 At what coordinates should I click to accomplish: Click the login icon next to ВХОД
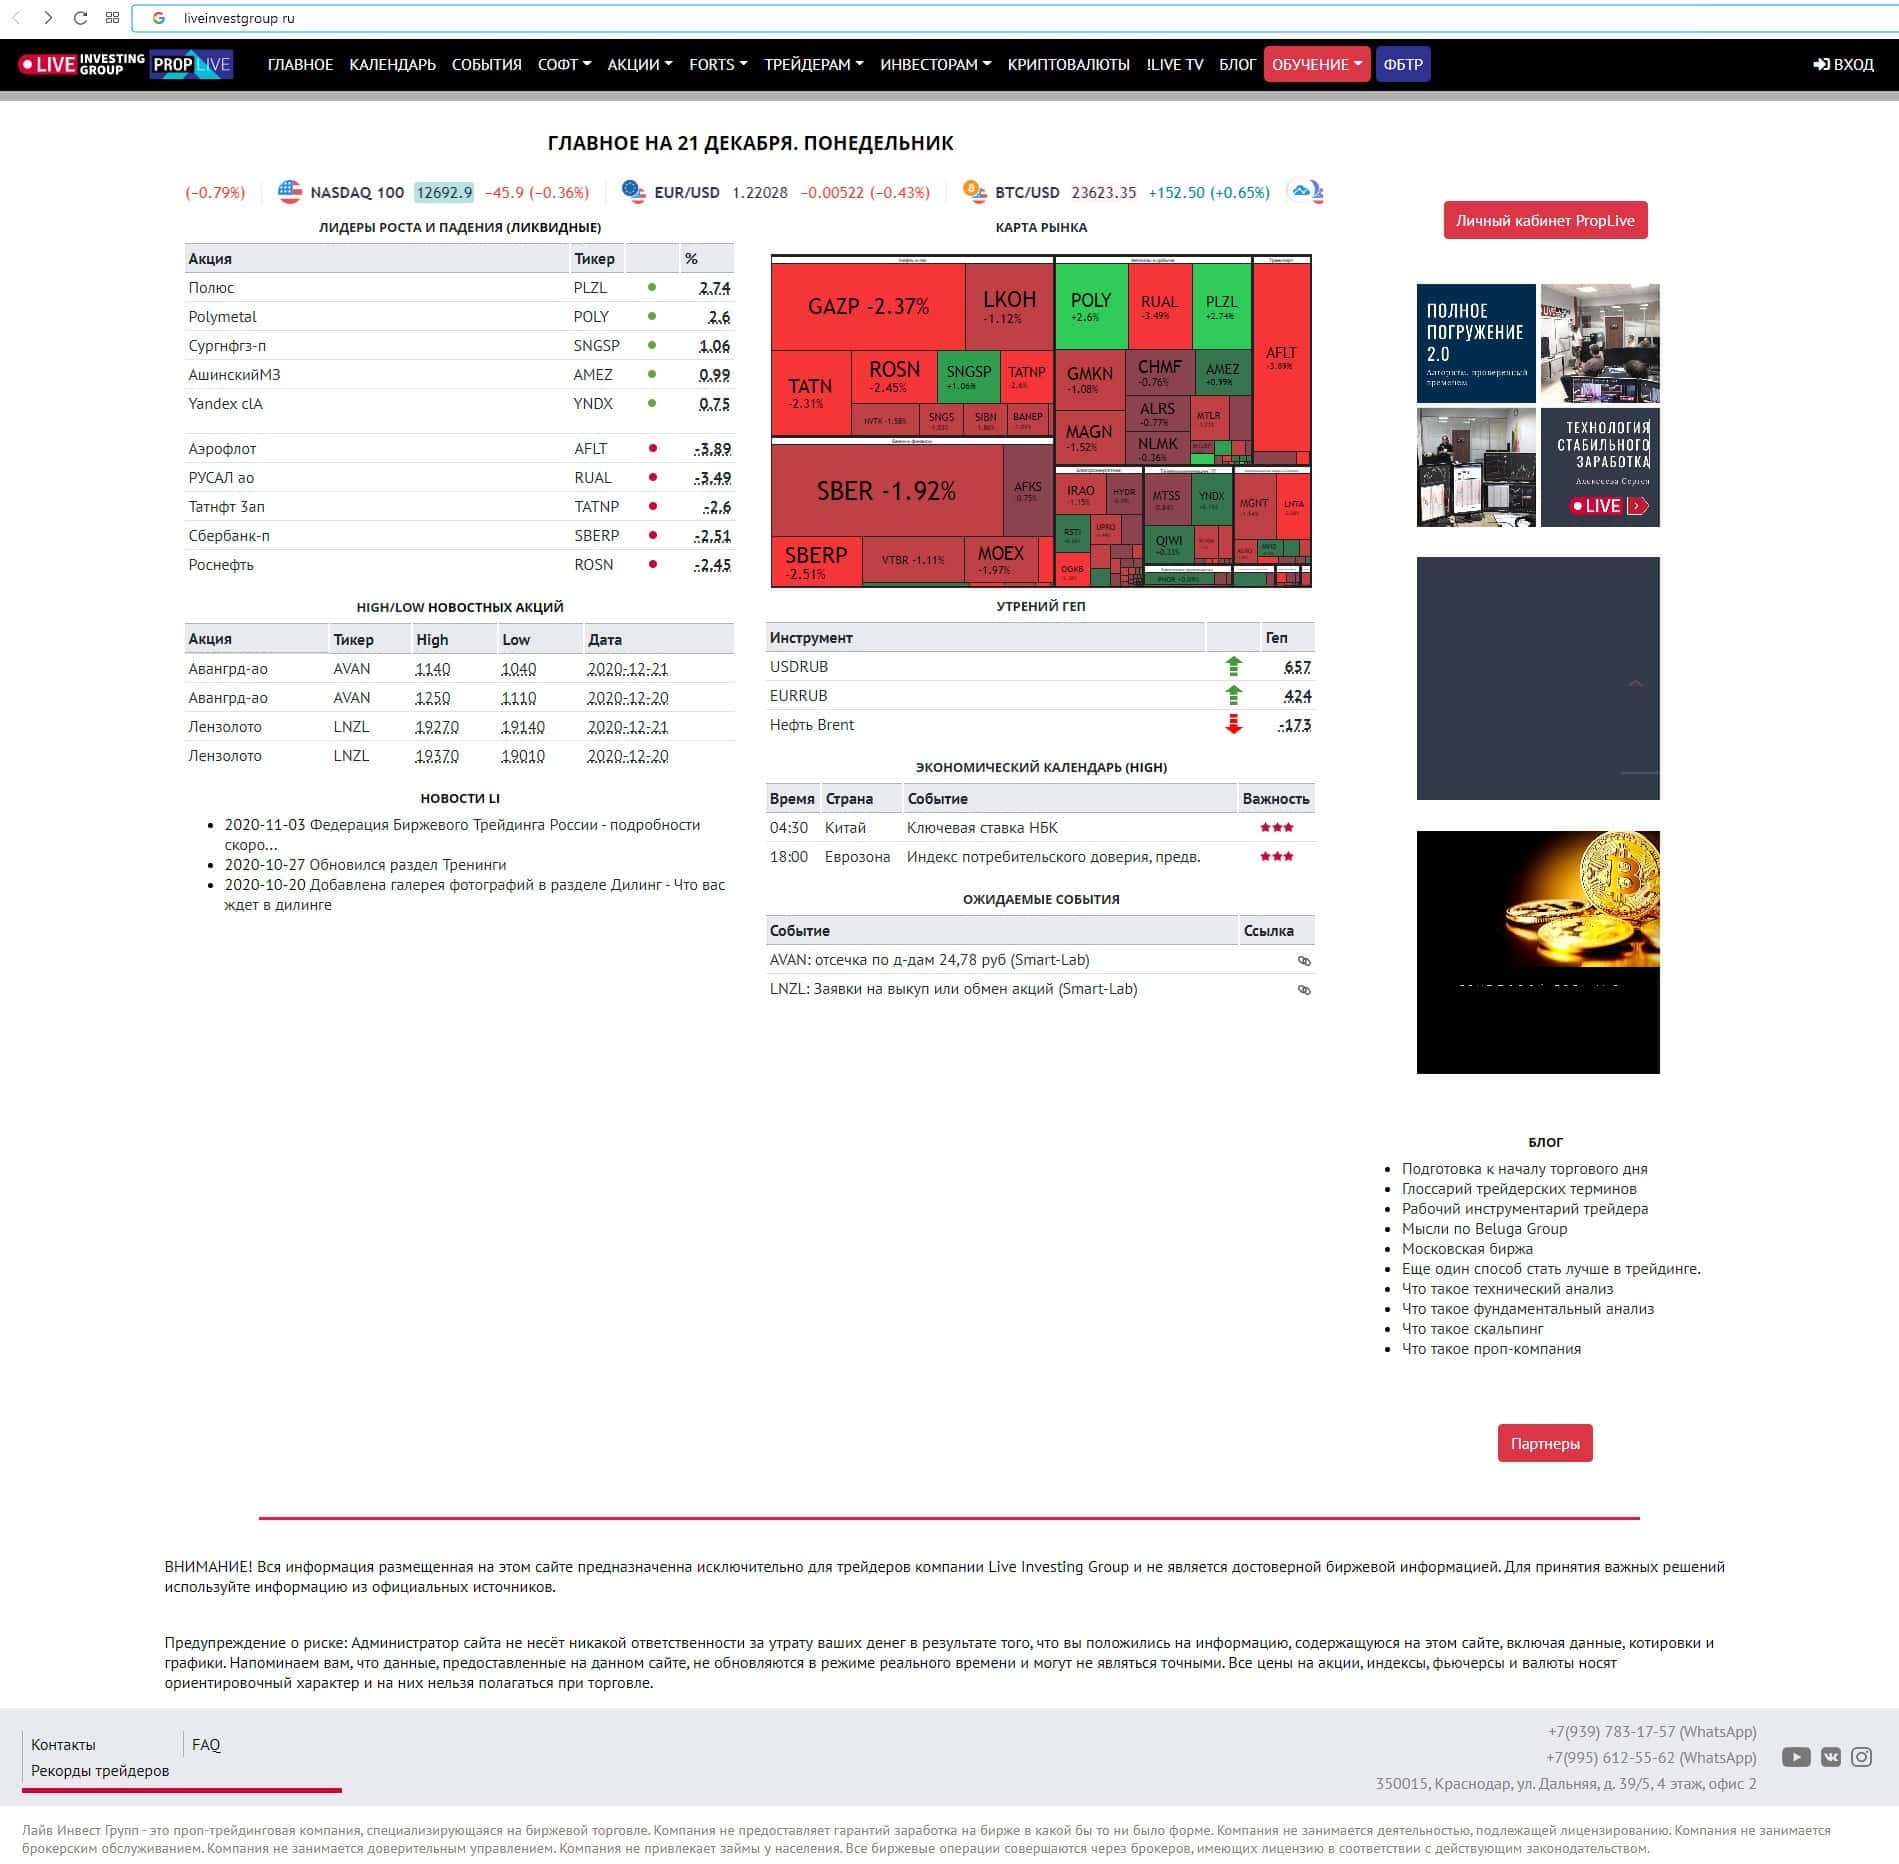tap(1821, 64)
